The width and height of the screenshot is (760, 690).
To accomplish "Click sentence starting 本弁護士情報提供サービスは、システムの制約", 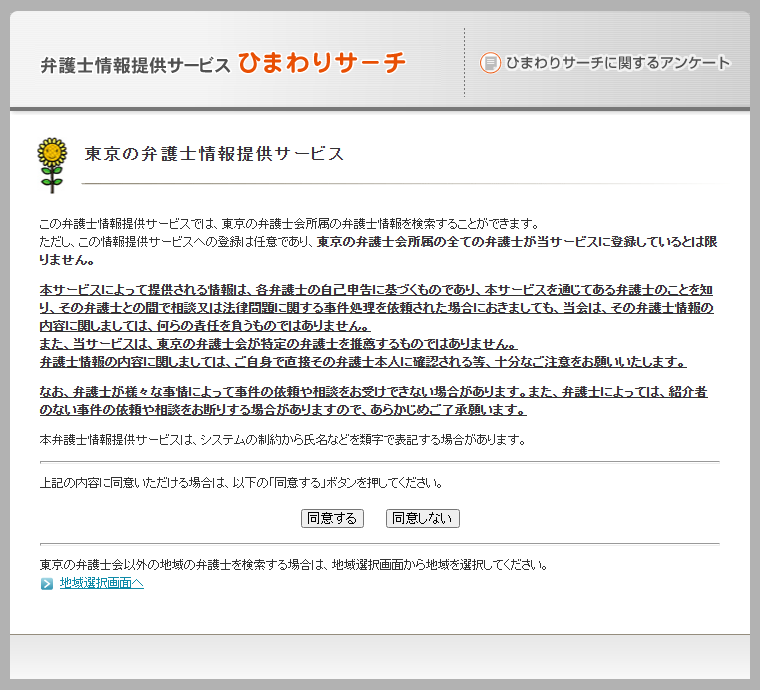I will (x=283, y=440).
